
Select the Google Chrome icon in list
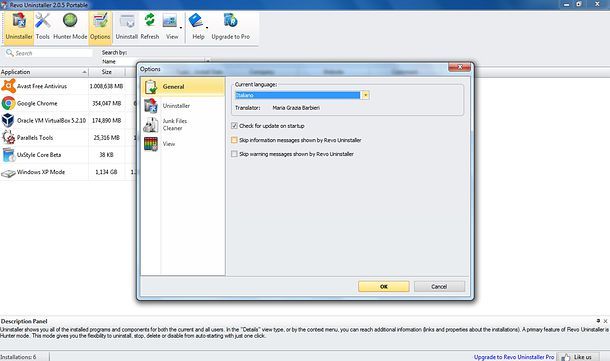click(8, 103)
